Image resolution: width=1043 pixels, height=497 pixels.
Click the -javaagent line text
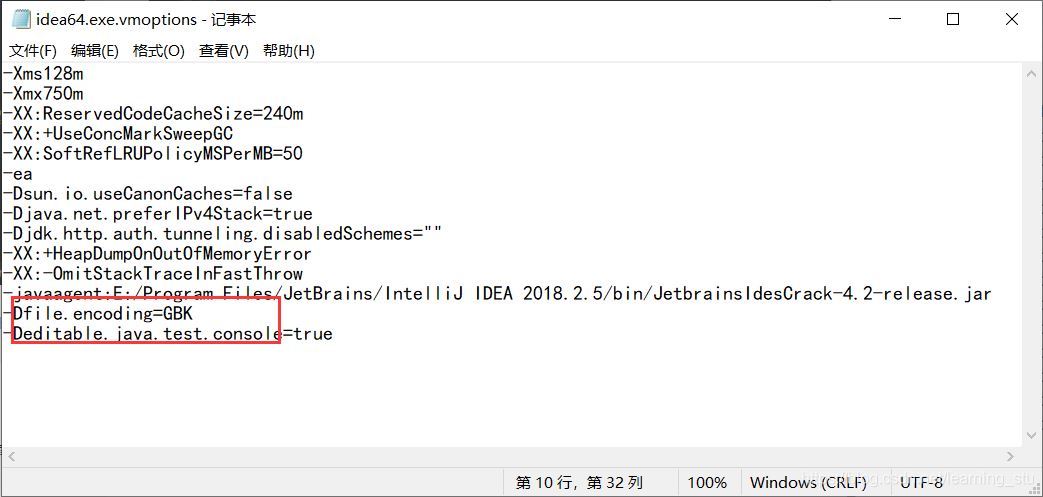coord(500,294)
